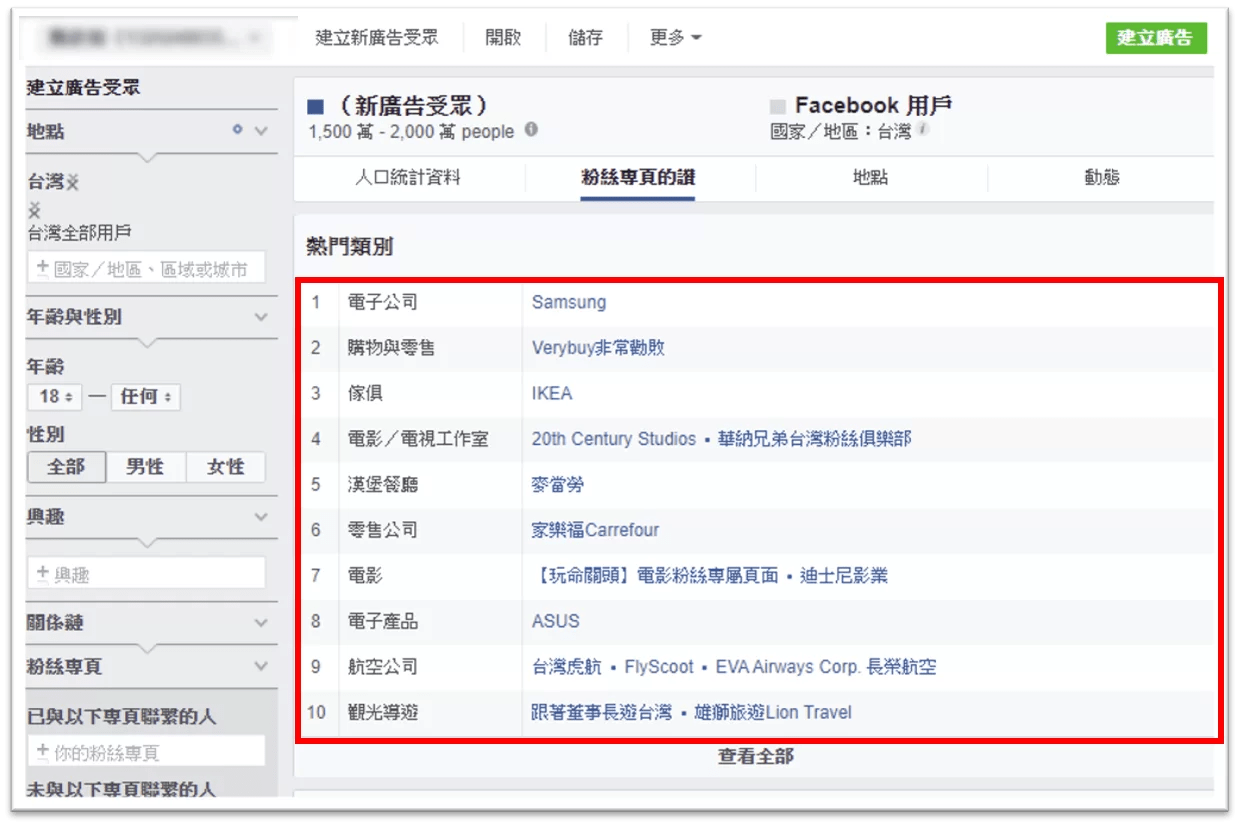Switch to the 人口統計資料 tab

click(x=408, y=178)
